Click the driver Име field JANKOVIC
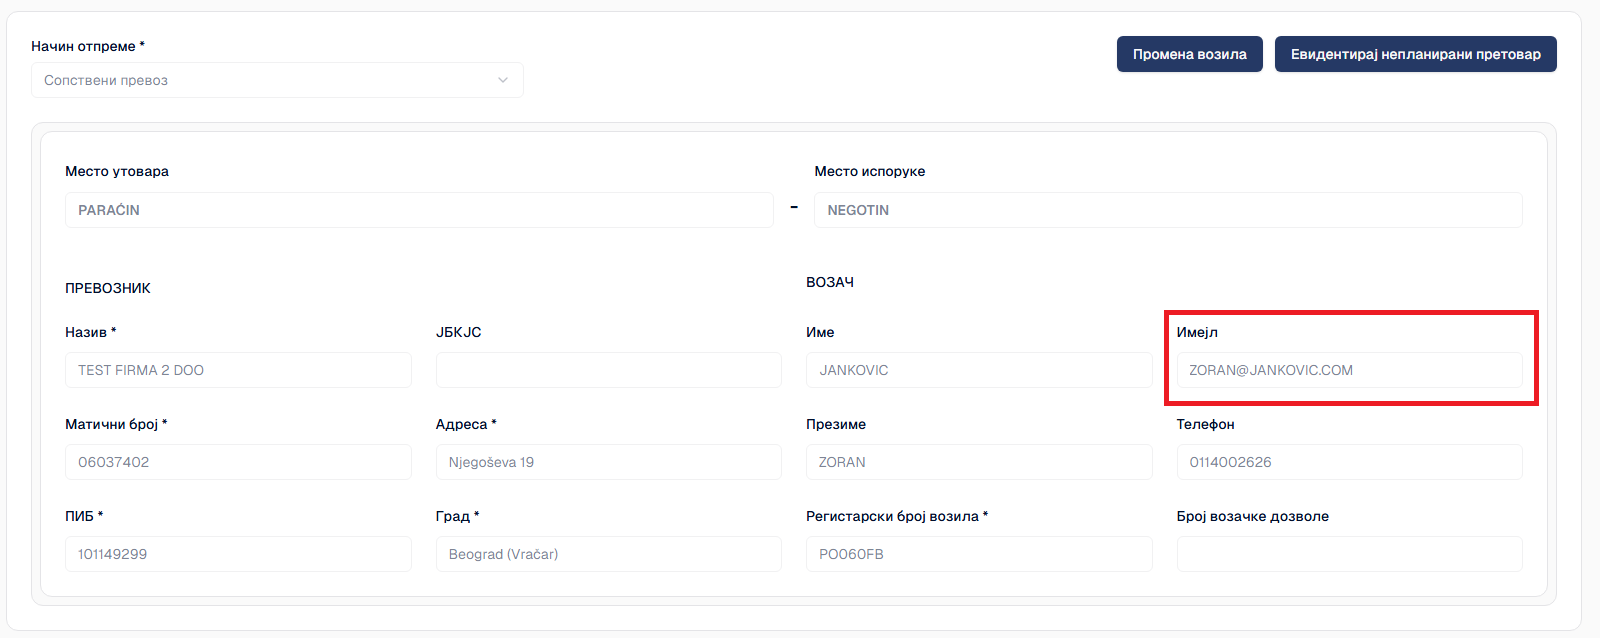The width and height of the screenshot is (1600, 638). tap(978, 370)
